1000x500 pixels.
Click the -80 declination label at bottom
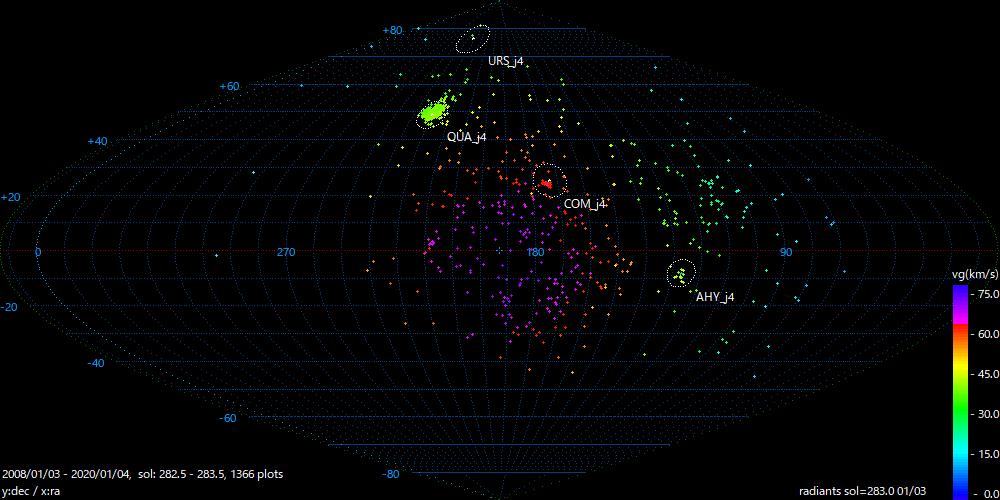coord(391,474)
